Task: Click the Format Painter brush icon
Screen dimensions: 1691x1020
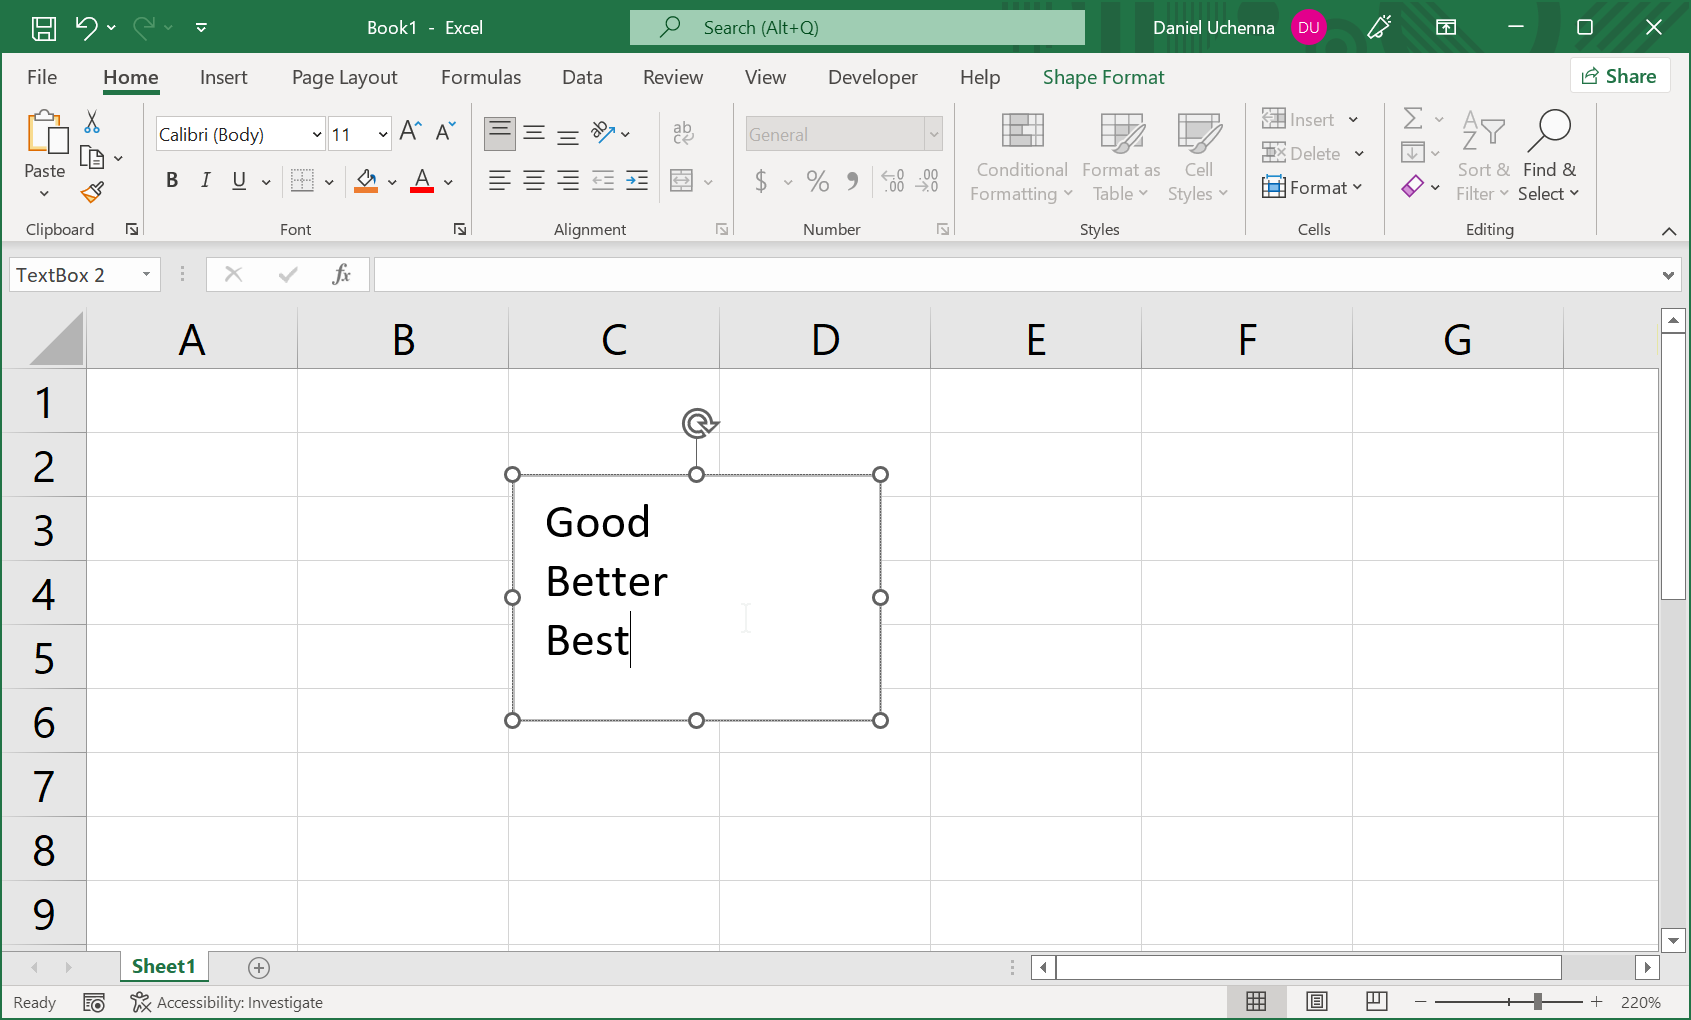Action: click(x=93, y=192)
